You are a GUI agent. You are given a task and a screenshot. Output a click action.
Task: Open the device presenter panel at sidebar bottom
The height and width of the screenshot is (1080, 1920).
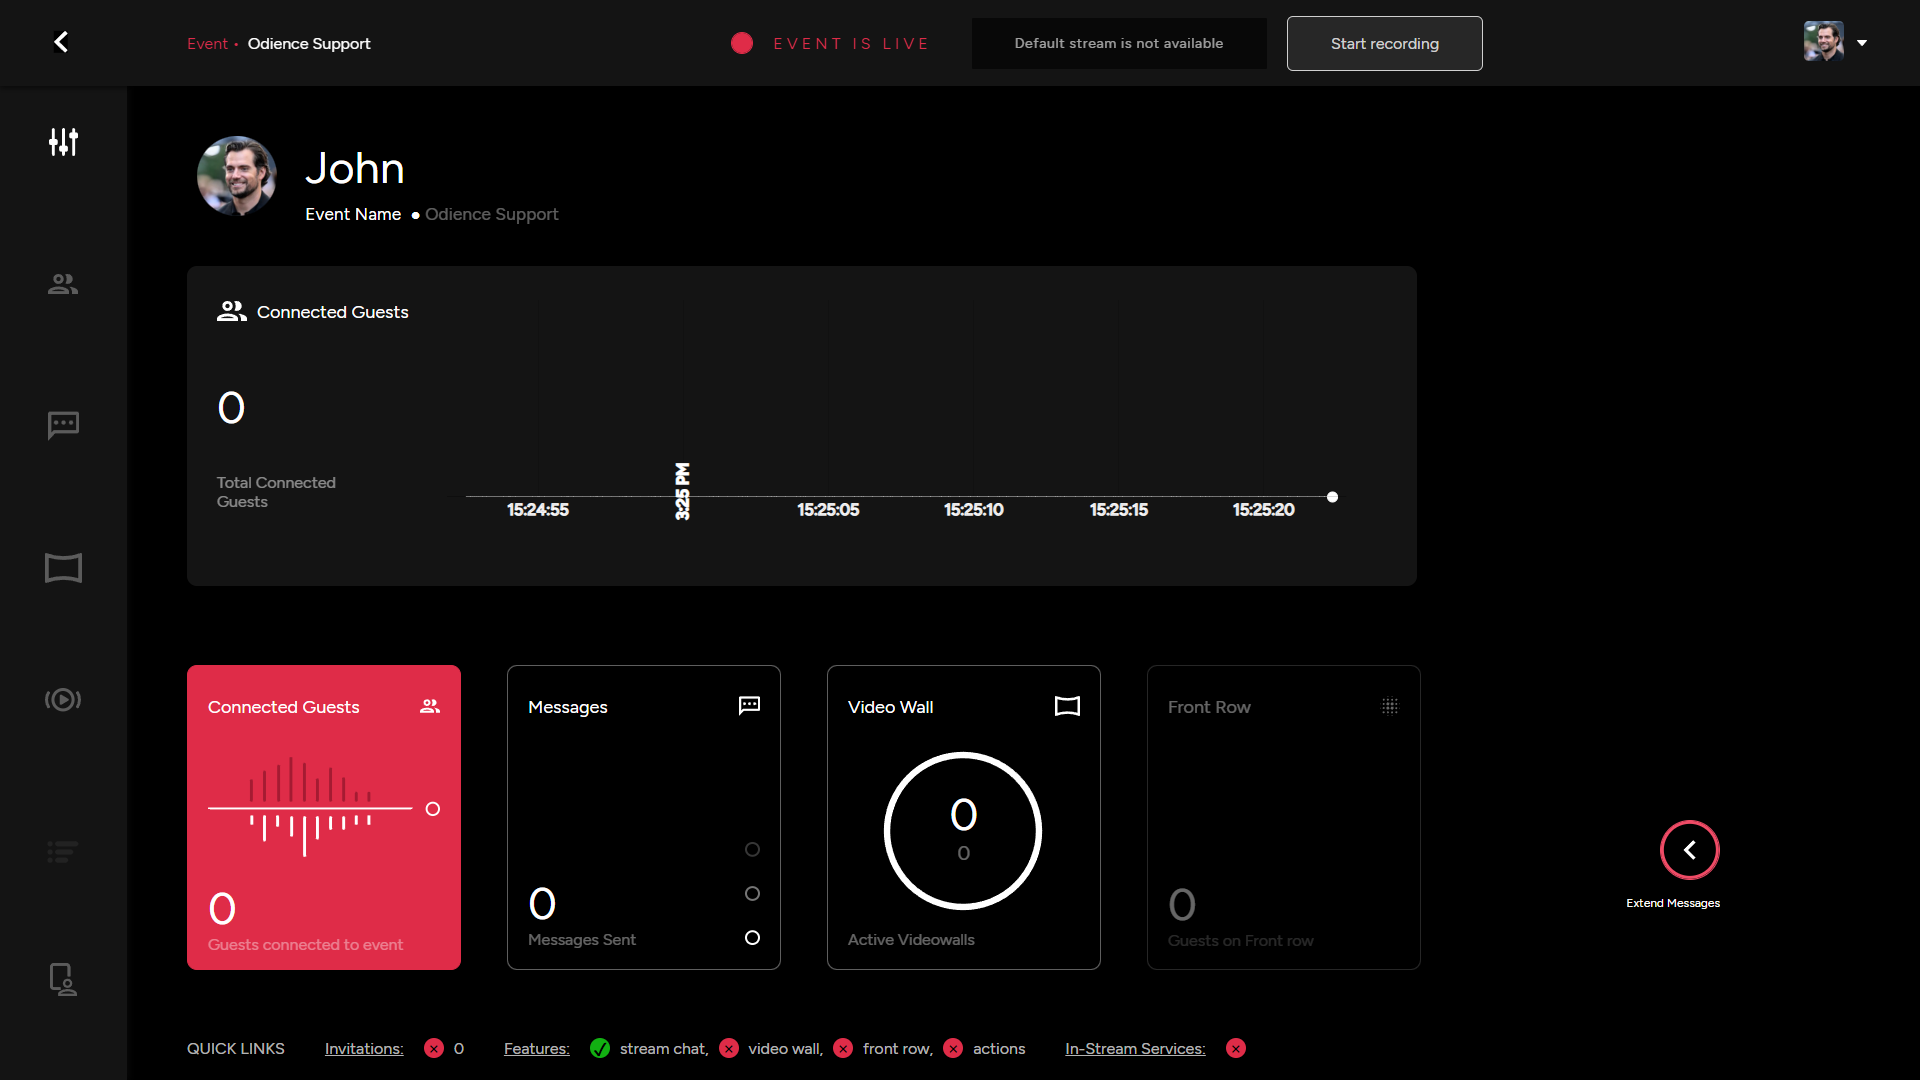pyautogui.click(x=62, y=980)
